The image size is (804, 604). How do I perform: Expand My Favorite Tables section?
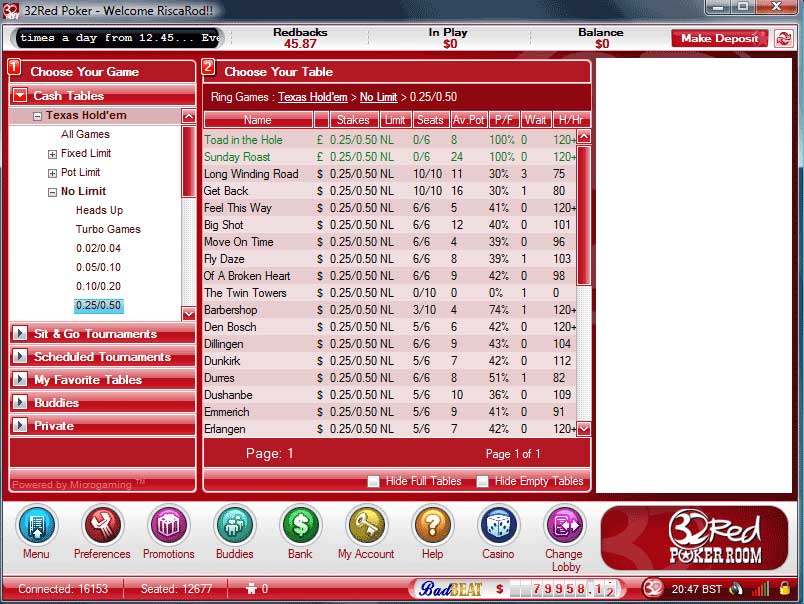(x=20, y=379)
